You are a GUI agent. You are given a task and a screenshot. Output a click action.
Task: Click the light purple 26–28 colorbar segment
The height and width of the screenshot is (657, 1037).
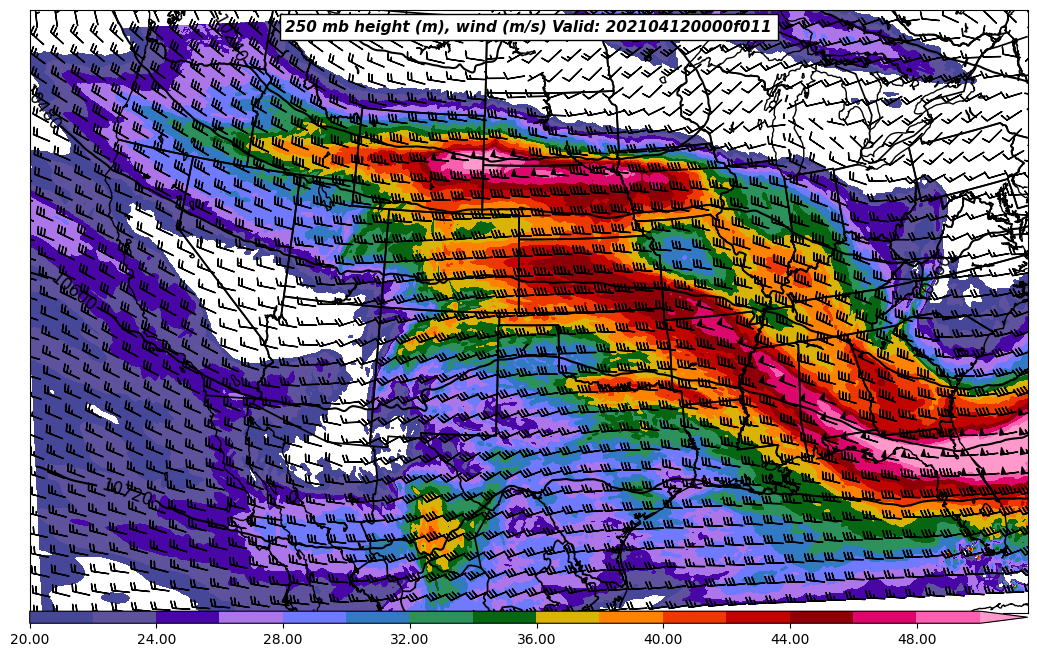(251, 617)
